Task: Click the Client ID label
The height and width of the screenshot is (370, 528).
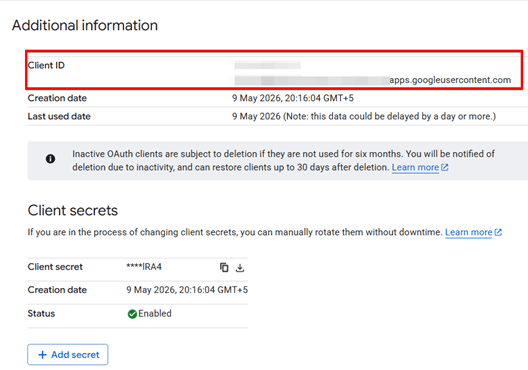Action: (x=46, y=65)
